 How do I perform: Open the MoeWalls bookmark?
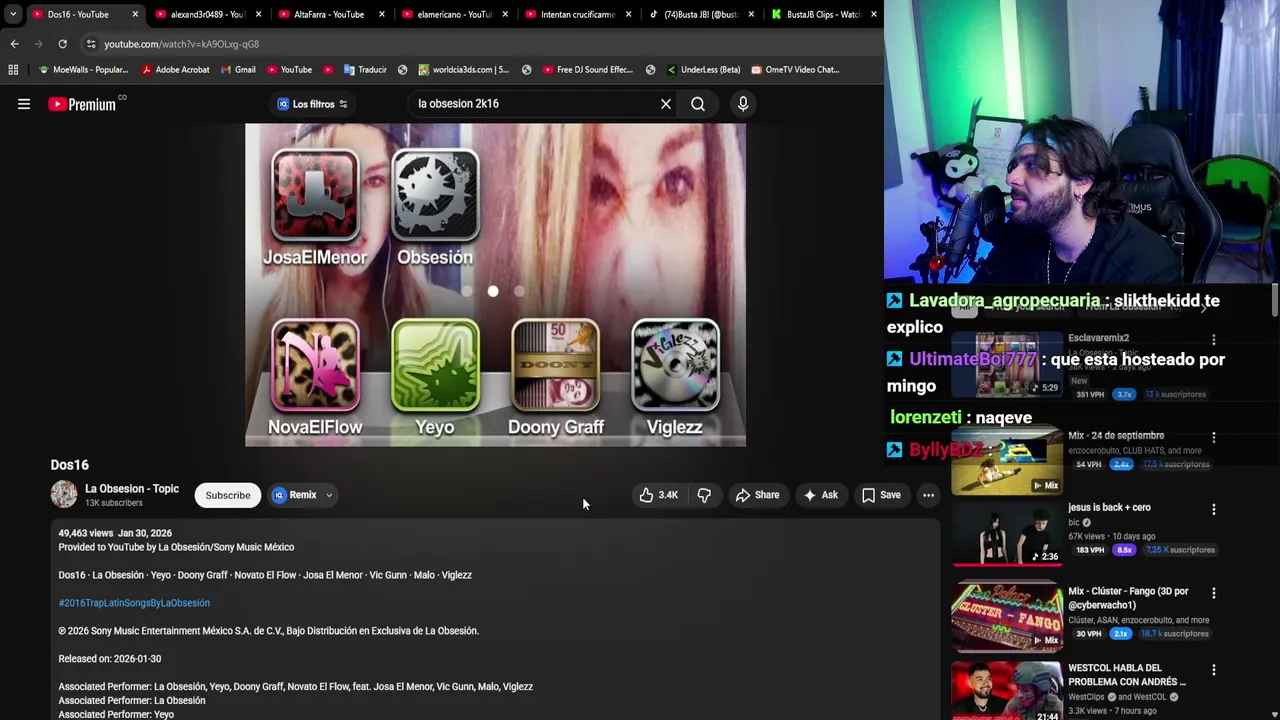coord(83,70)
